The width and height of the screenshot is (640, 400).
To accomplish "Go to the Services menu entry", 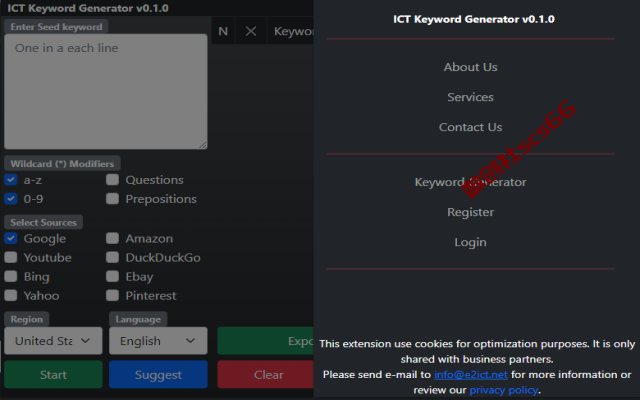I will [470, 97].
